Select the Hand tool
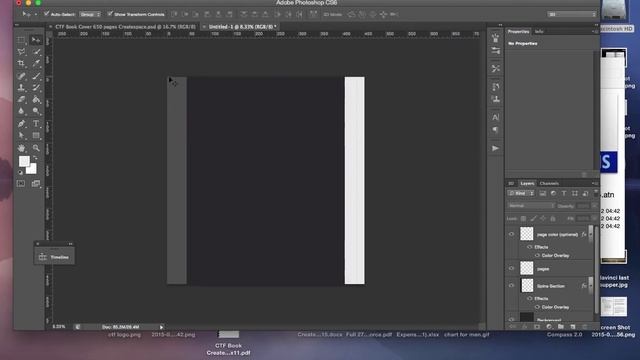 [x=21, y=148]
